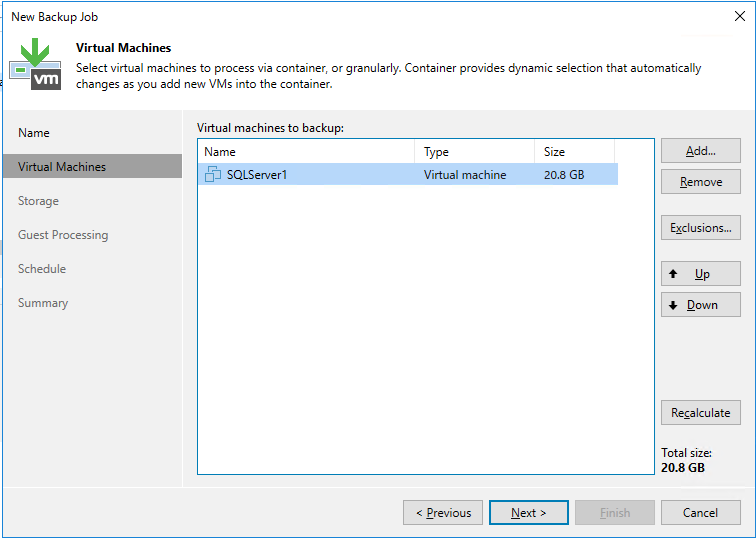Click the green arrow VM backup icon
Viewport: 756px width, 538px height.
36,64
